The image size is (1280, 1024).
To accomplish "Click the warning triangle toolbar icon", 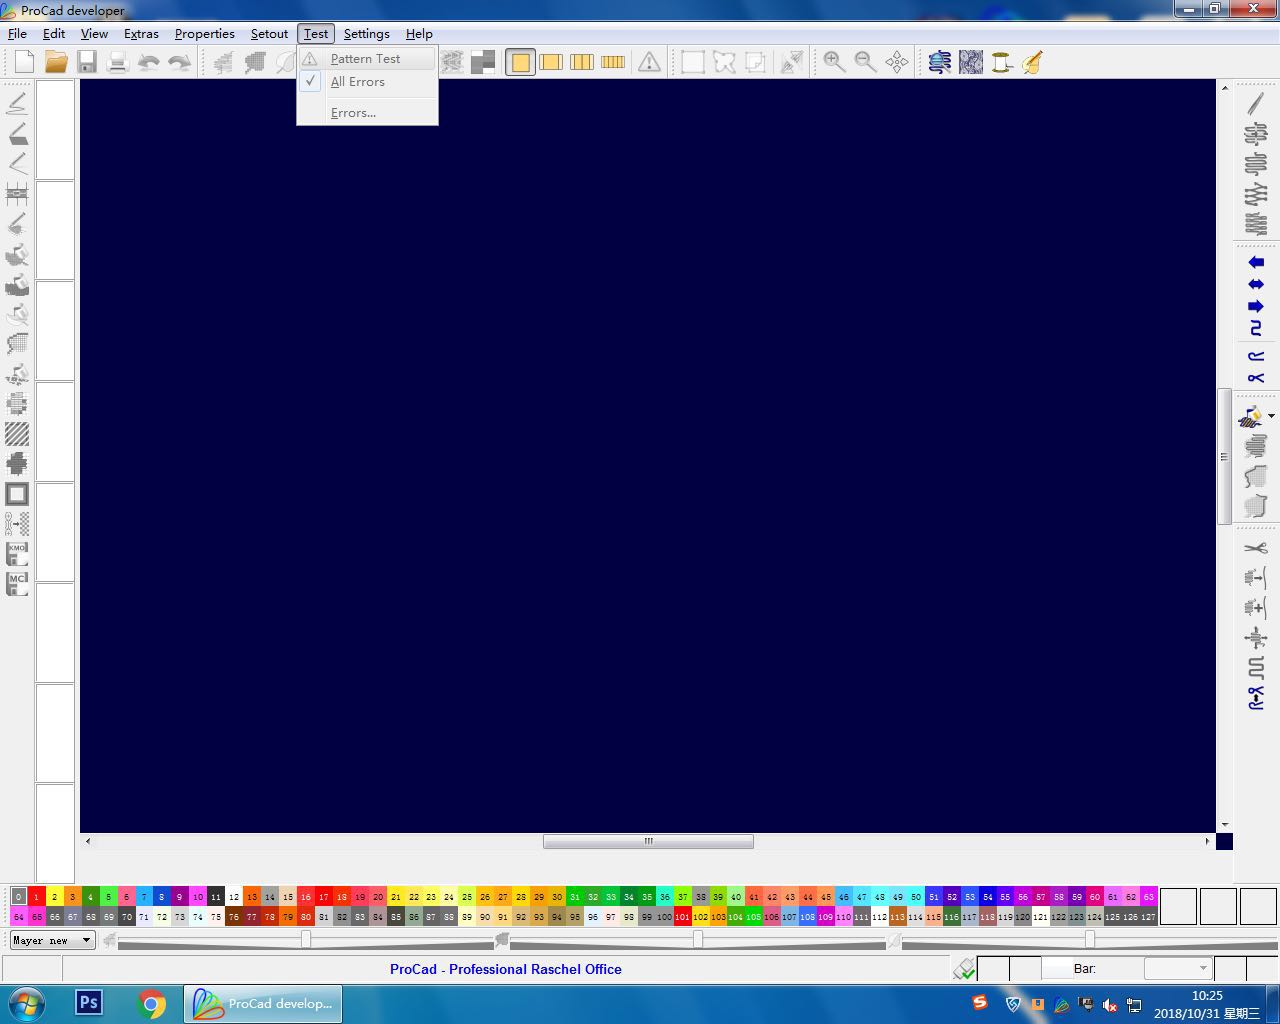I will pos(649,62).
